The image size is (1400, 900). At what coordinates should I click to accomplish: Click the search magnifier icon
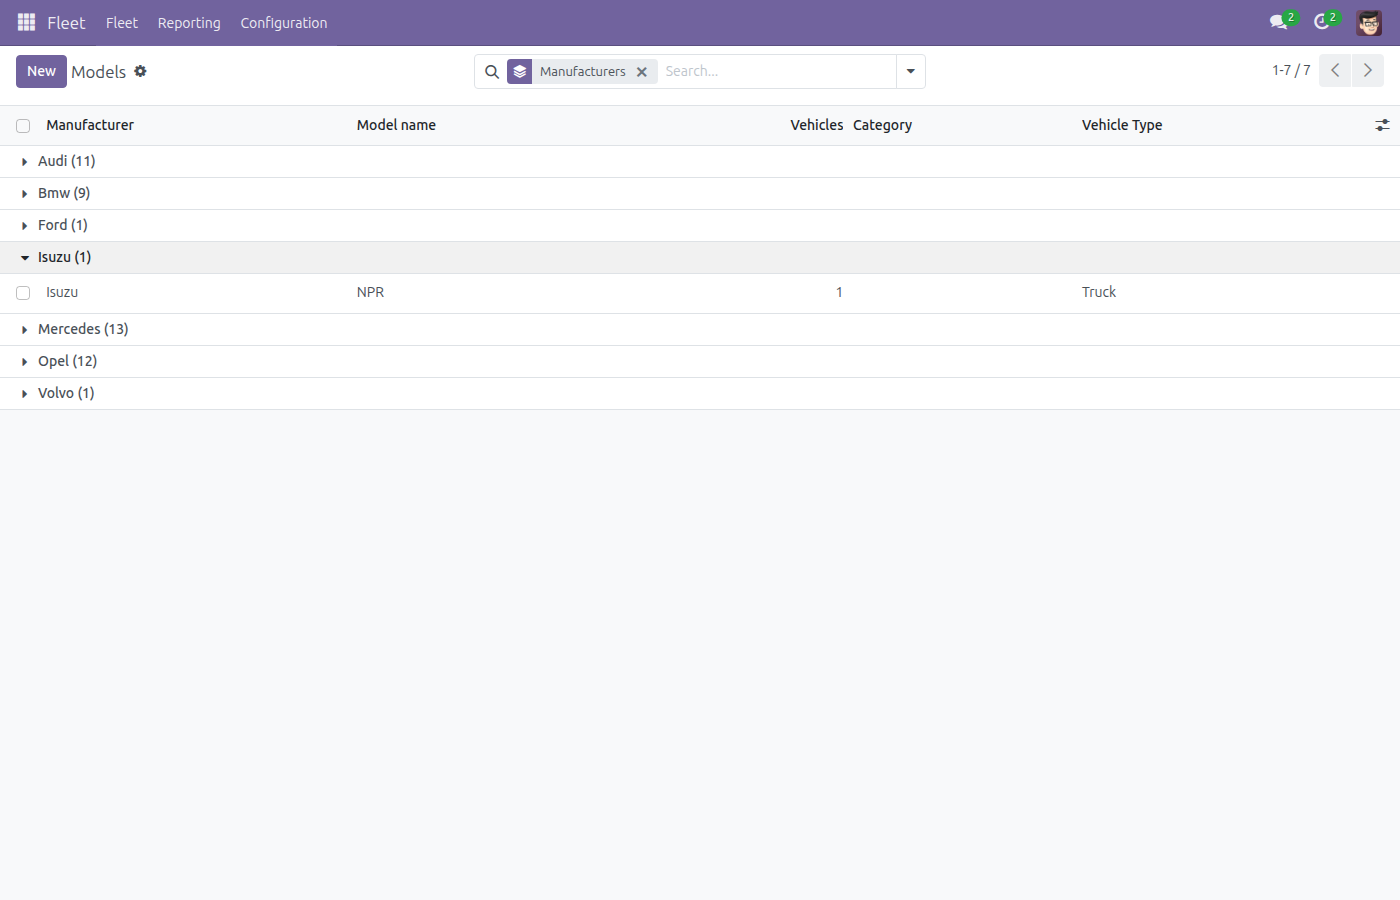pos(492,72)
